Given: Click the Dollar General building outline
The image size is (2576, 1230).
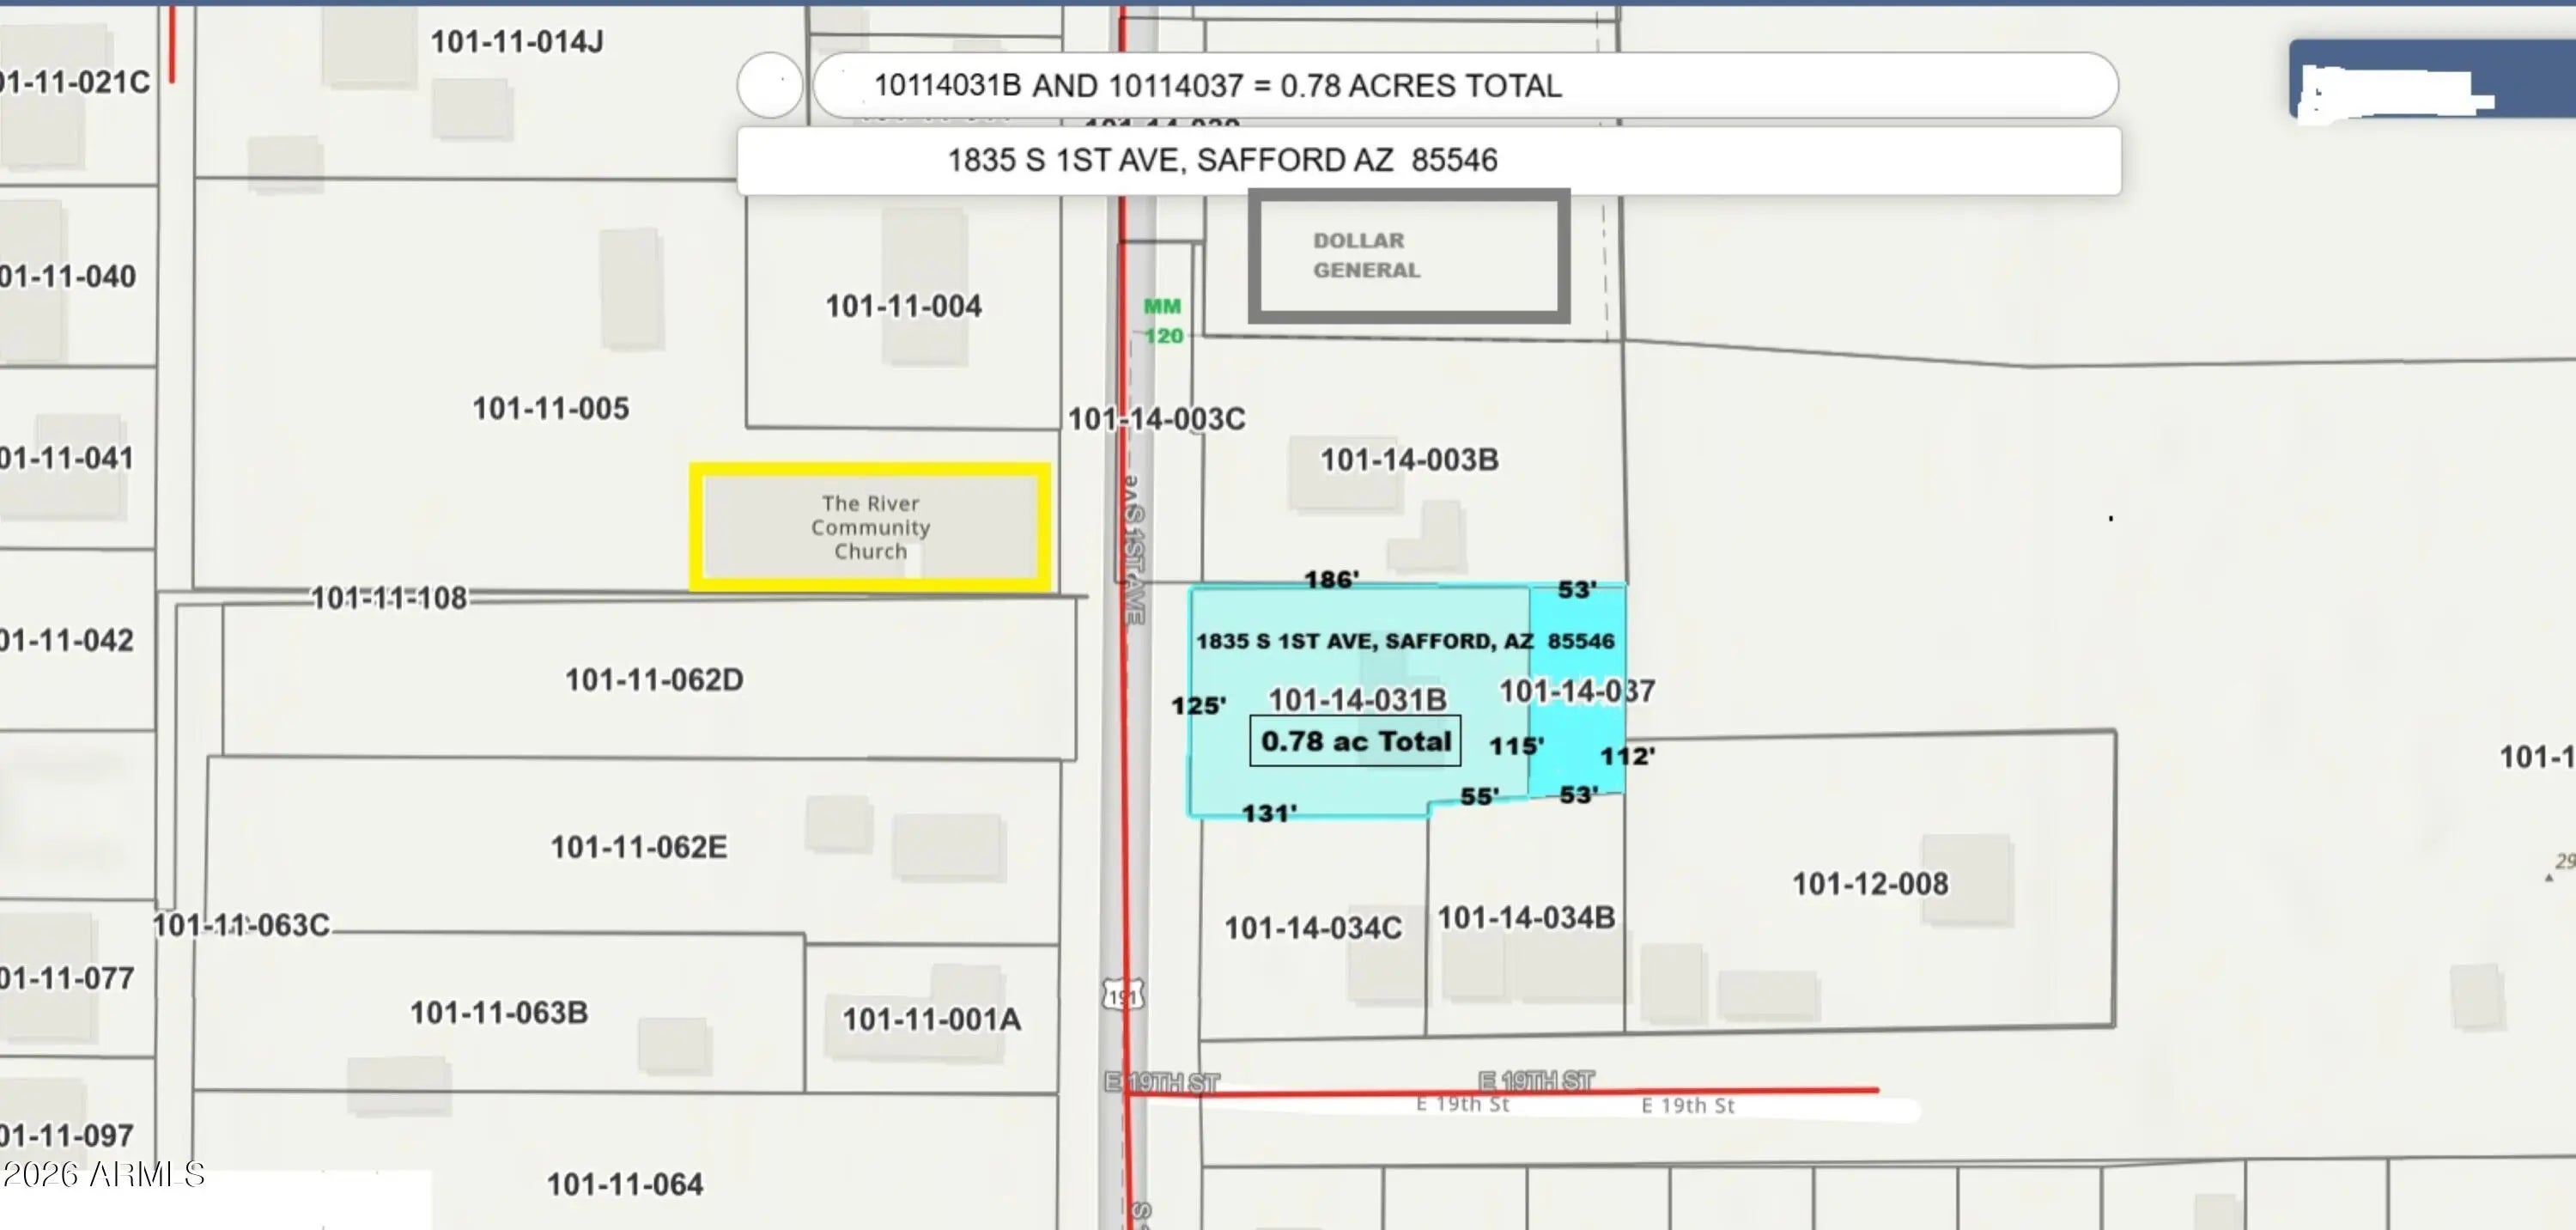Looking at the screenshot, I should [x=1408, y=256].
